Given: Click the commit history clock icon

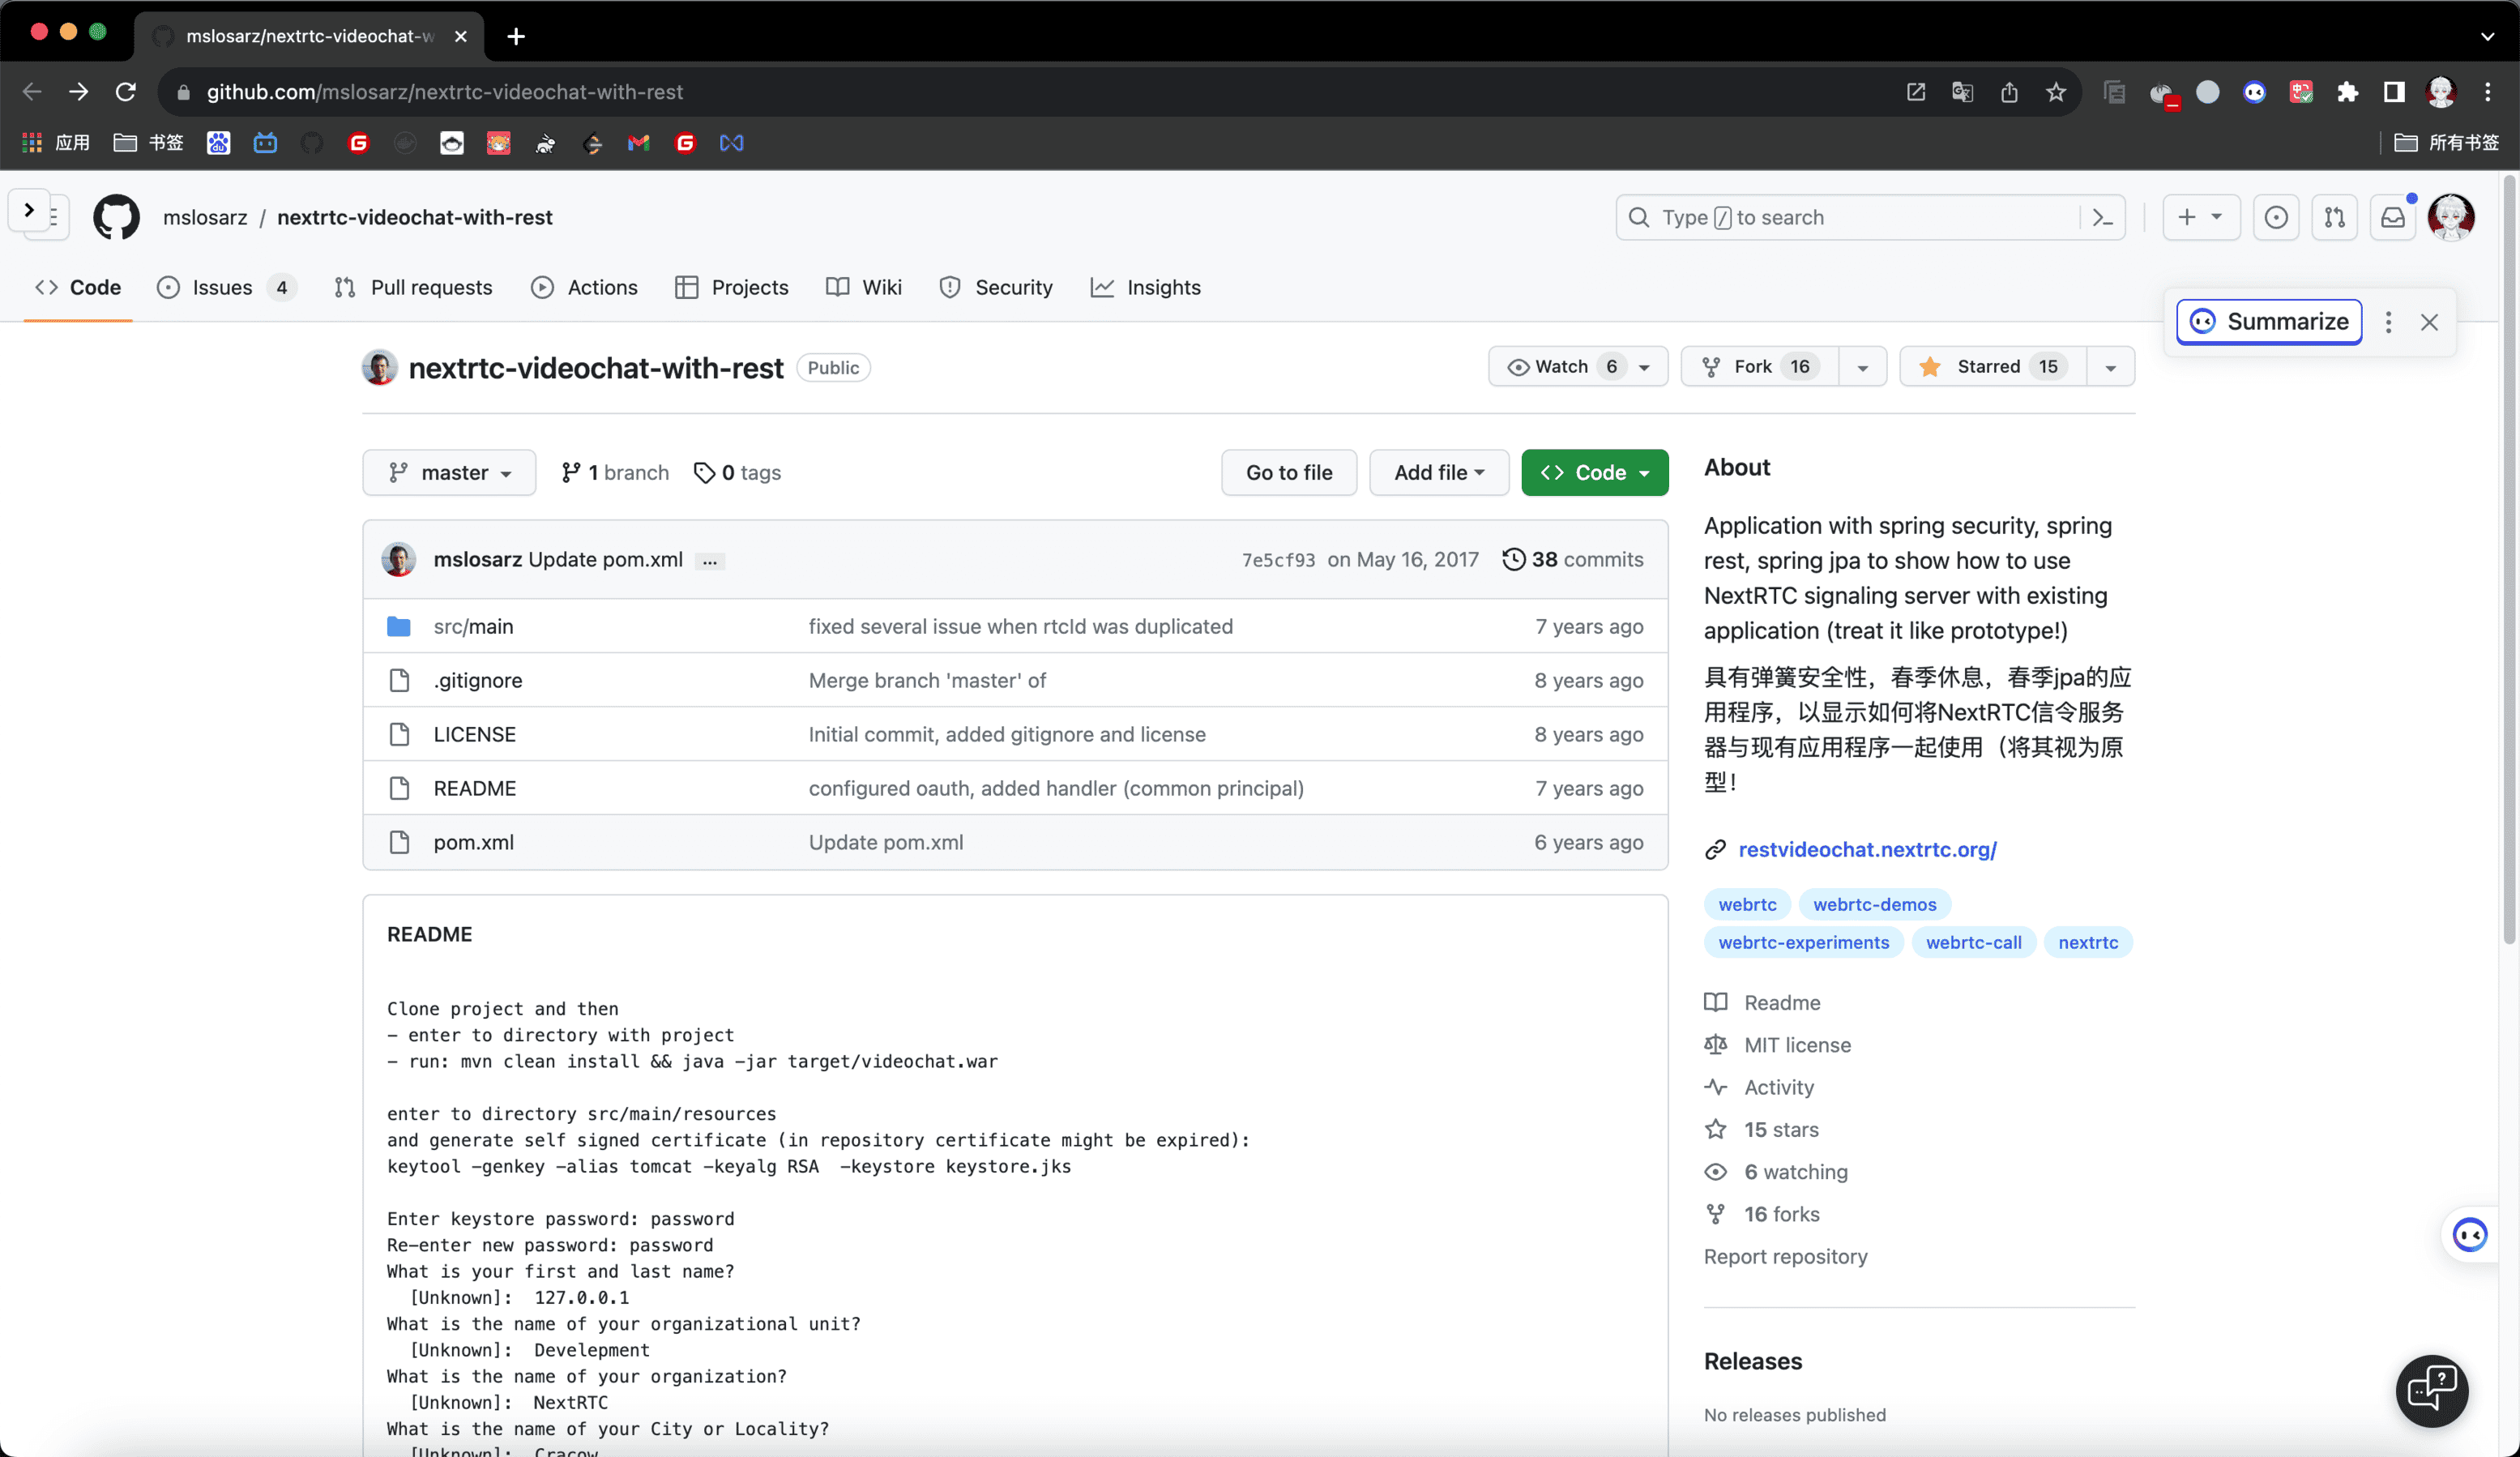Looking at the screenshot, I should click(x=1514, y=559).
